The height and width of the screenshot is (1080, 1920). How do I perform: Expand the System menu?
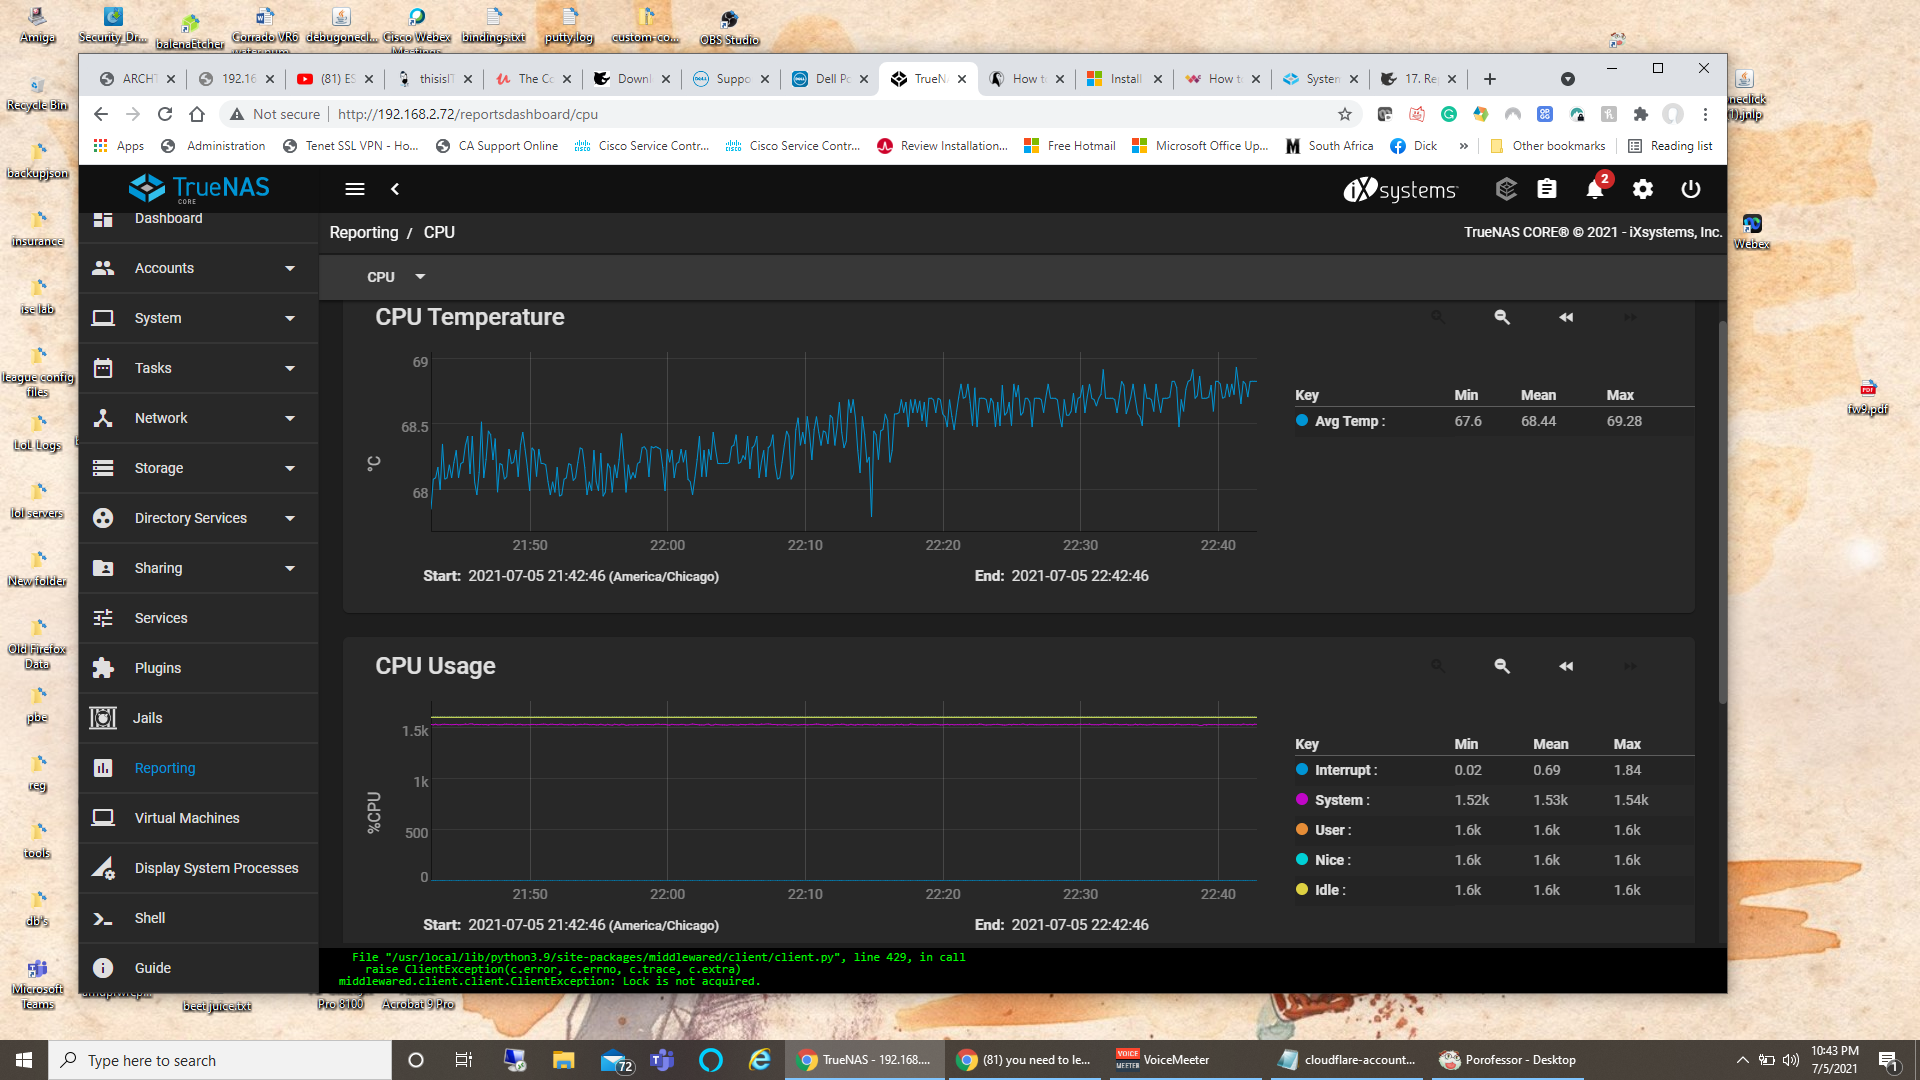198,318
